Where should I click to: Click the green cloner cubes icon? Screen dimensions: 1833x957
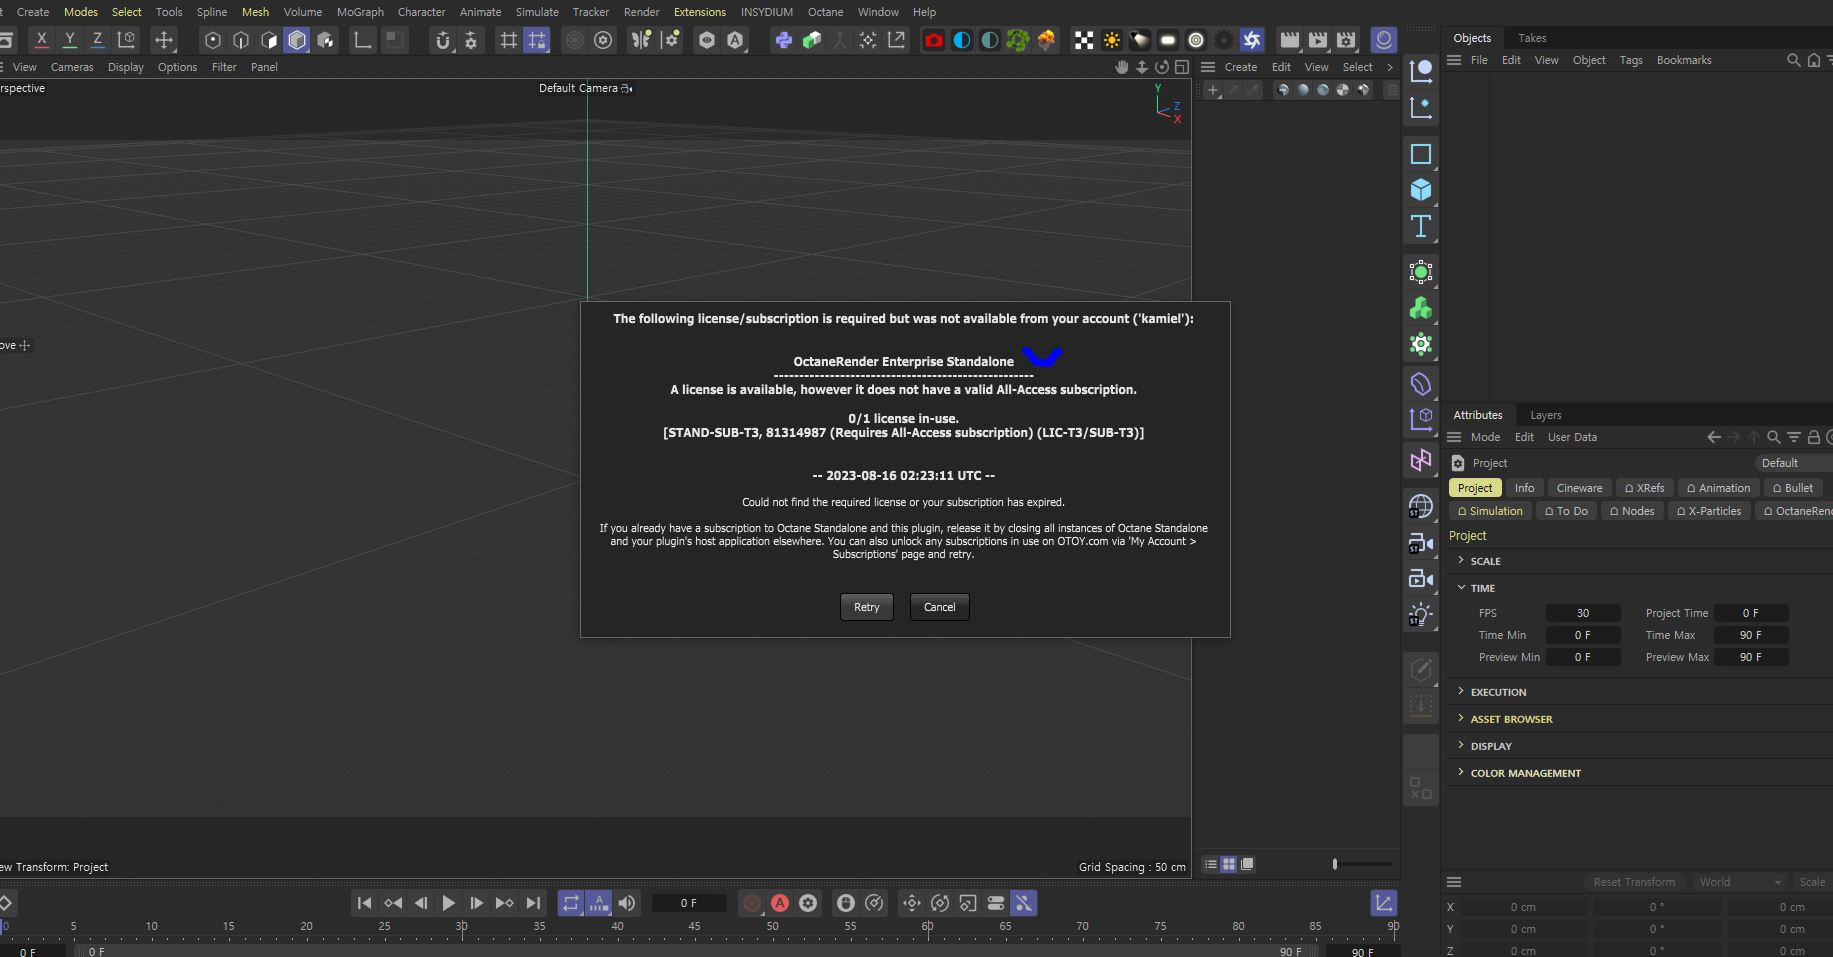[1420, 308]
